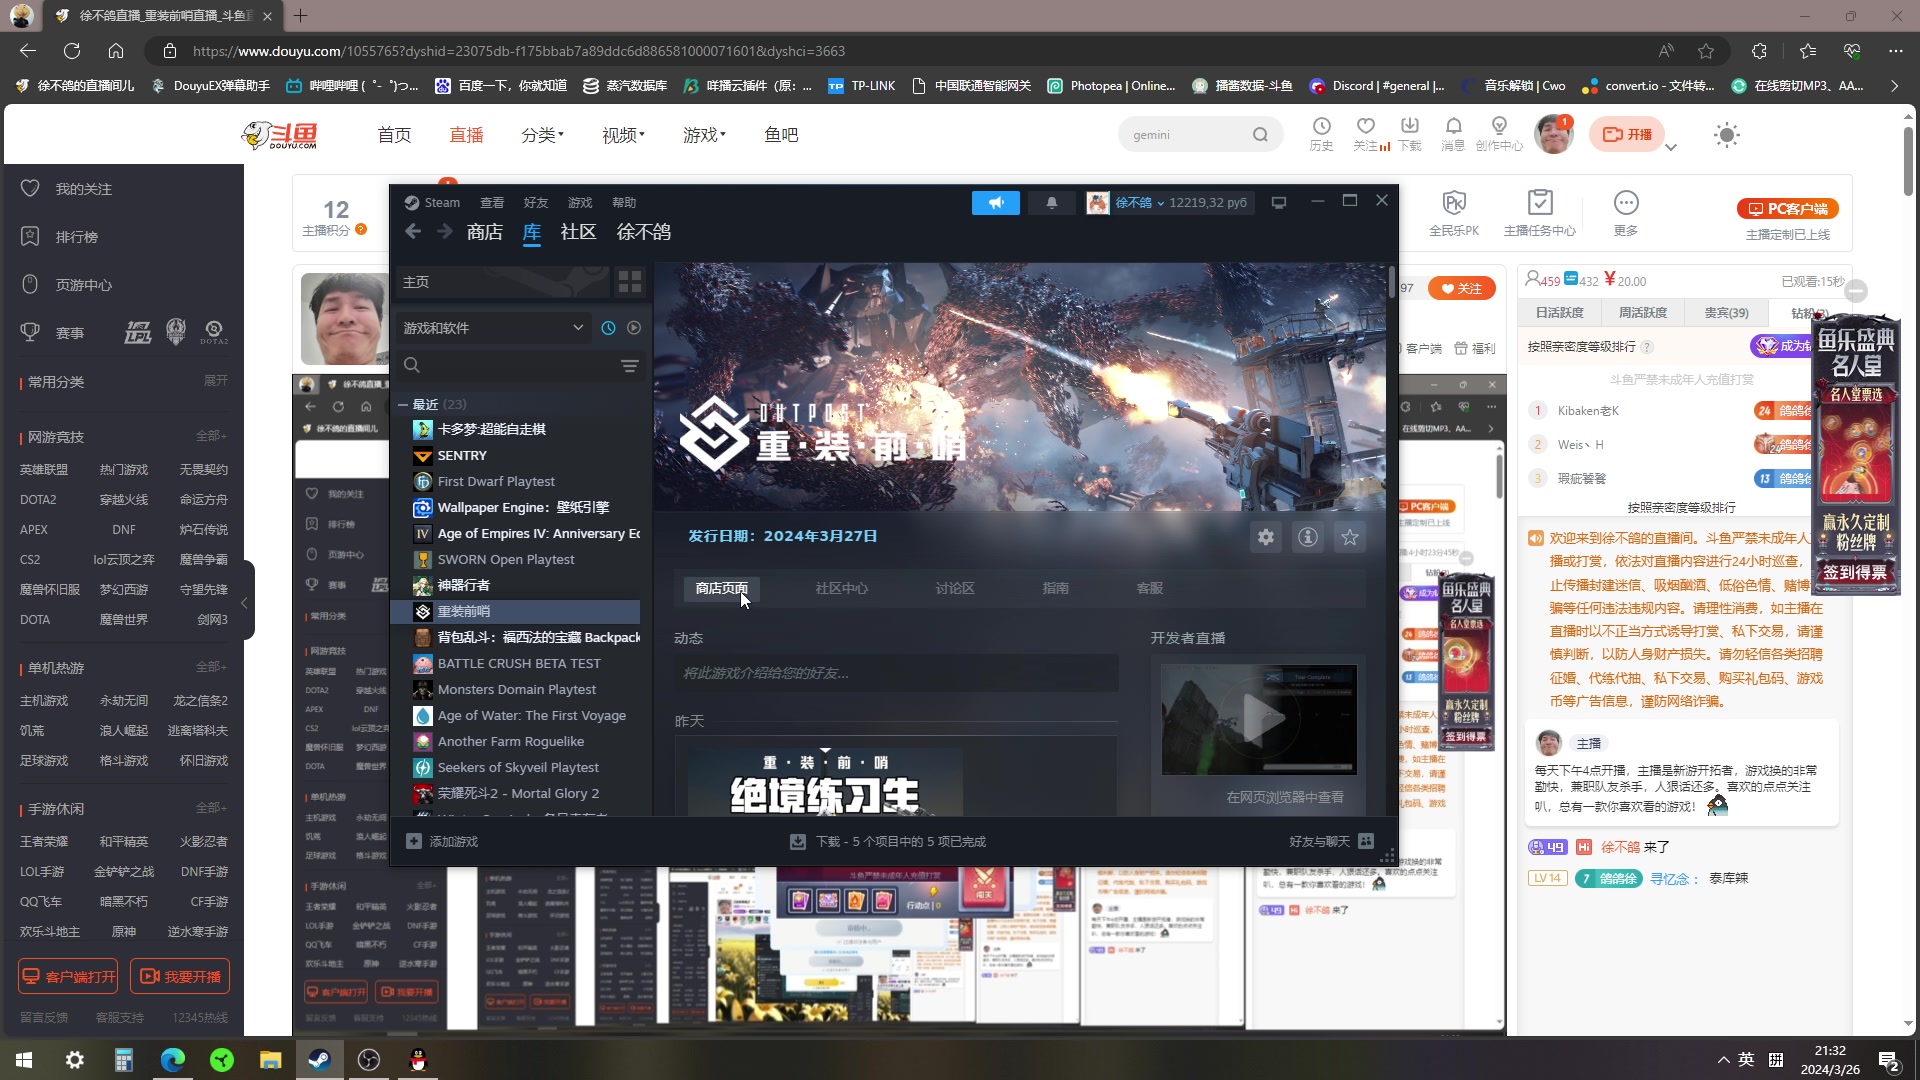Select BATTLE CRUSH BETA TEST in library
The height and width of the screenshot is (1080, 1920).
click(518, 663)
